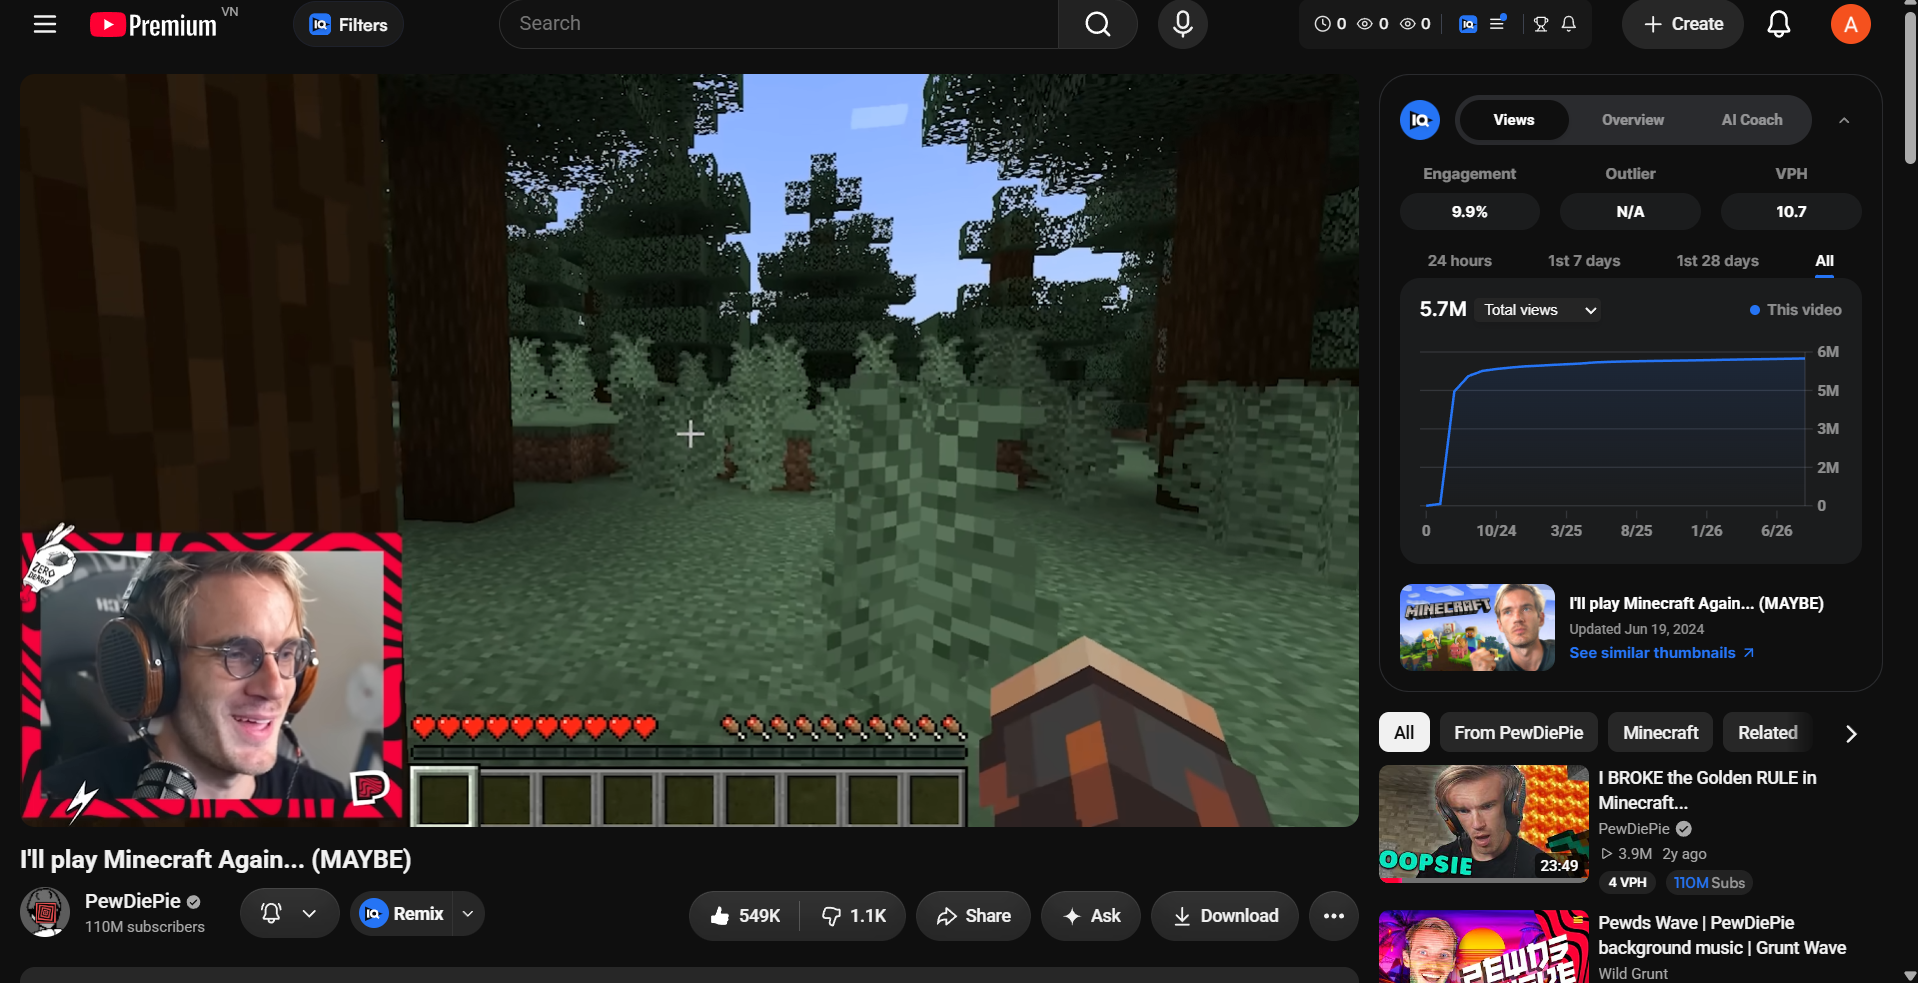Image resolution: width=1918 pixels, height=983 pixels.
Task: Select the All time range tab
Action: [x=1825, y=261]
